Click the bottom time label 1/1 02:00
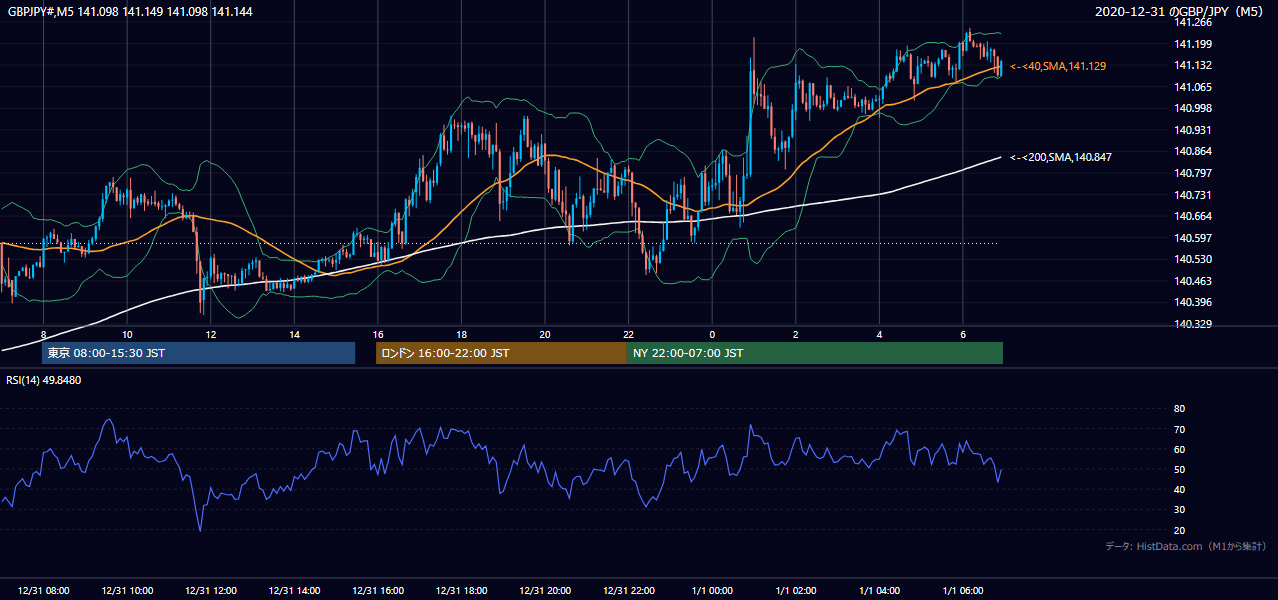1278x600 pixels. [x=796, y=591]
